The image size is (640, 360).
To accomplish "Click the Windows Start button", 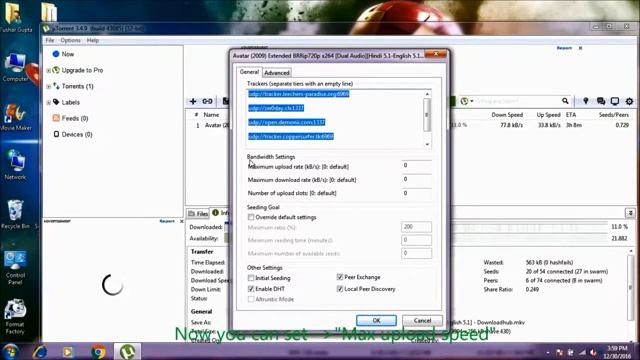I will click(x=10, y=352).
